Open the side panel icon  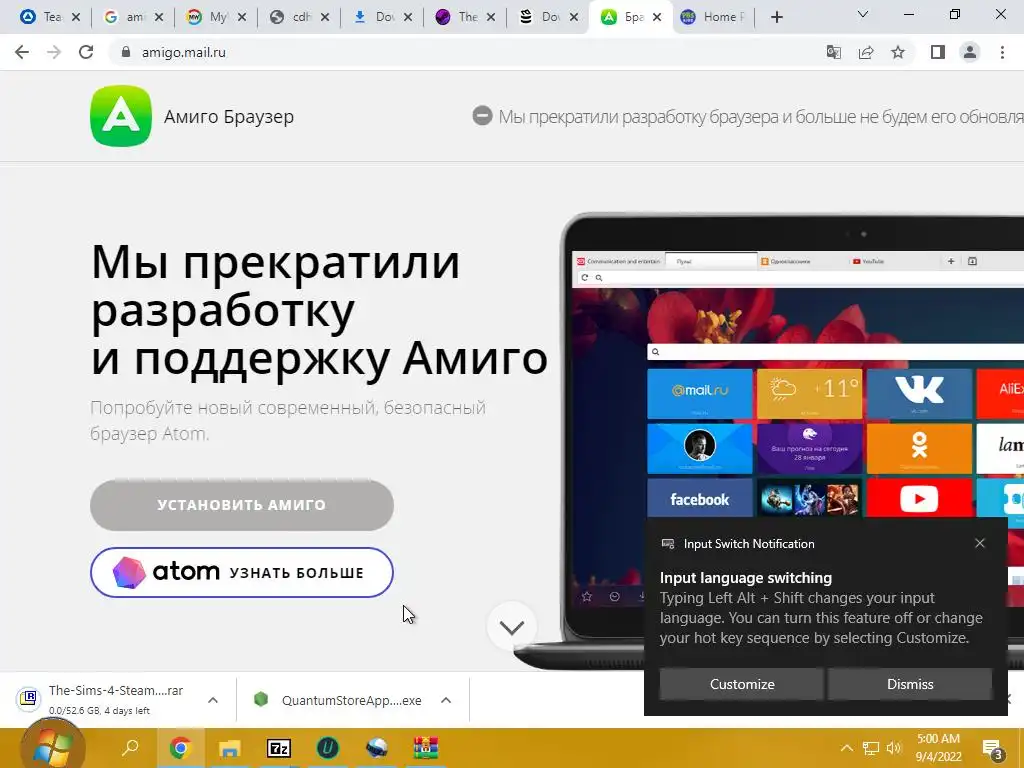[938, 52]
